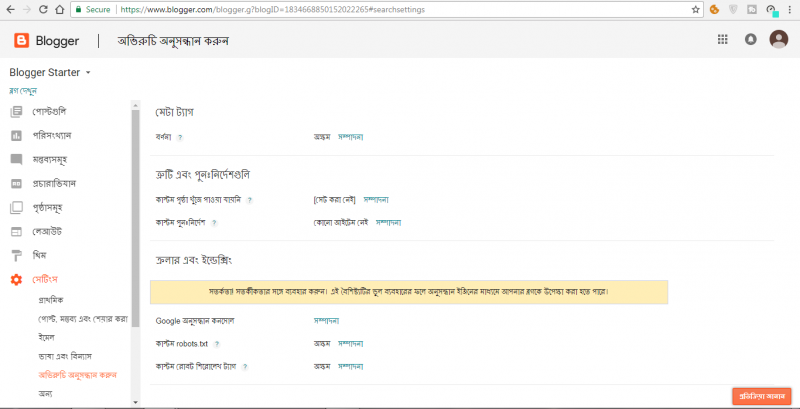Click the orange Blogger logo icon
800x409 pixels.
click(22, 40)
